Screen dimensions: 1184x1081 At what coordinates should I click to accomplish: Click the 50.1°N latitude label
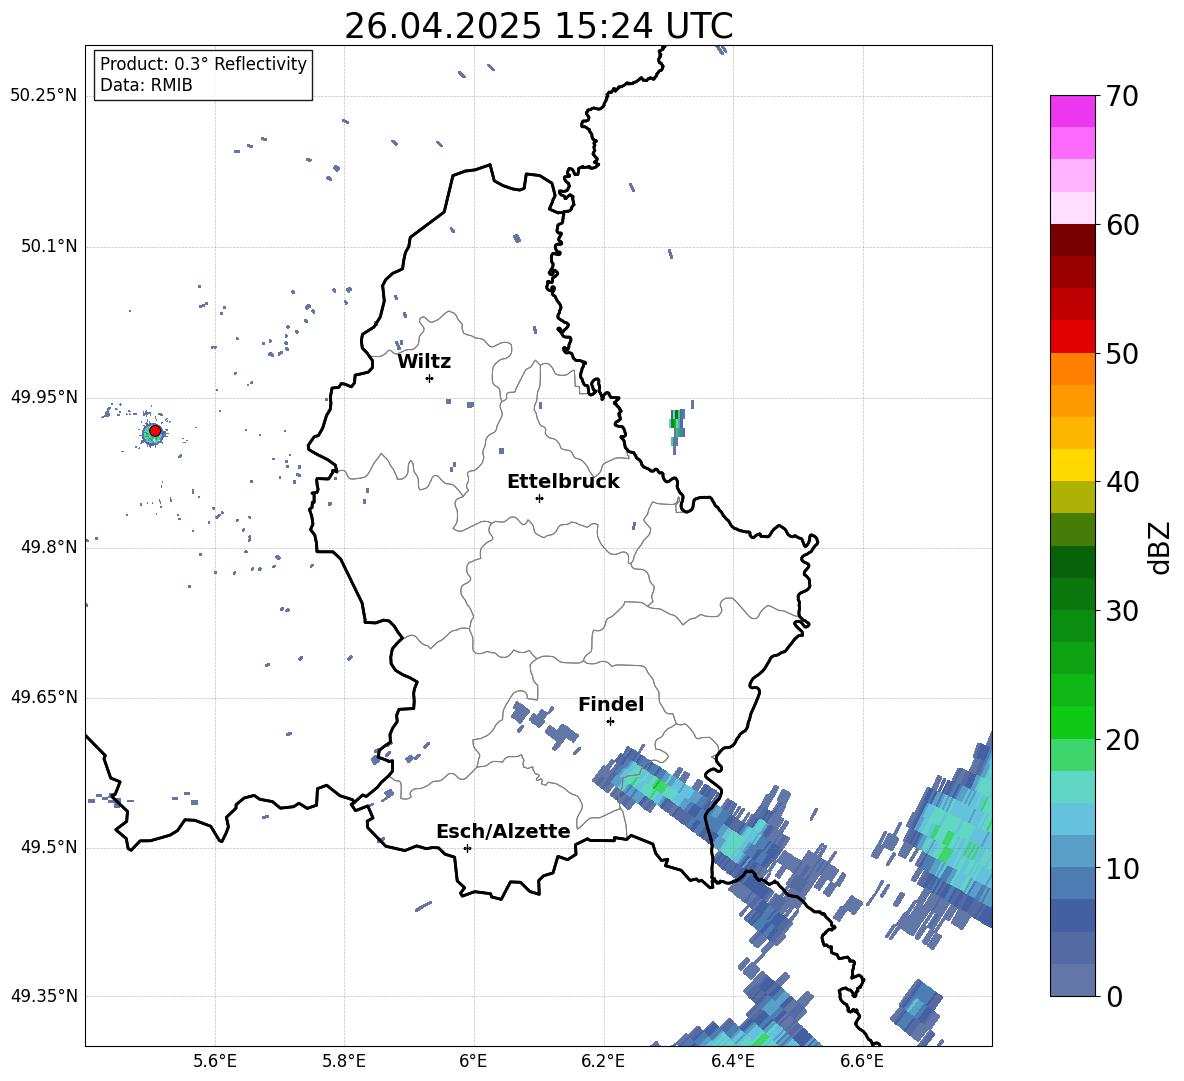(x=49, y=247)
